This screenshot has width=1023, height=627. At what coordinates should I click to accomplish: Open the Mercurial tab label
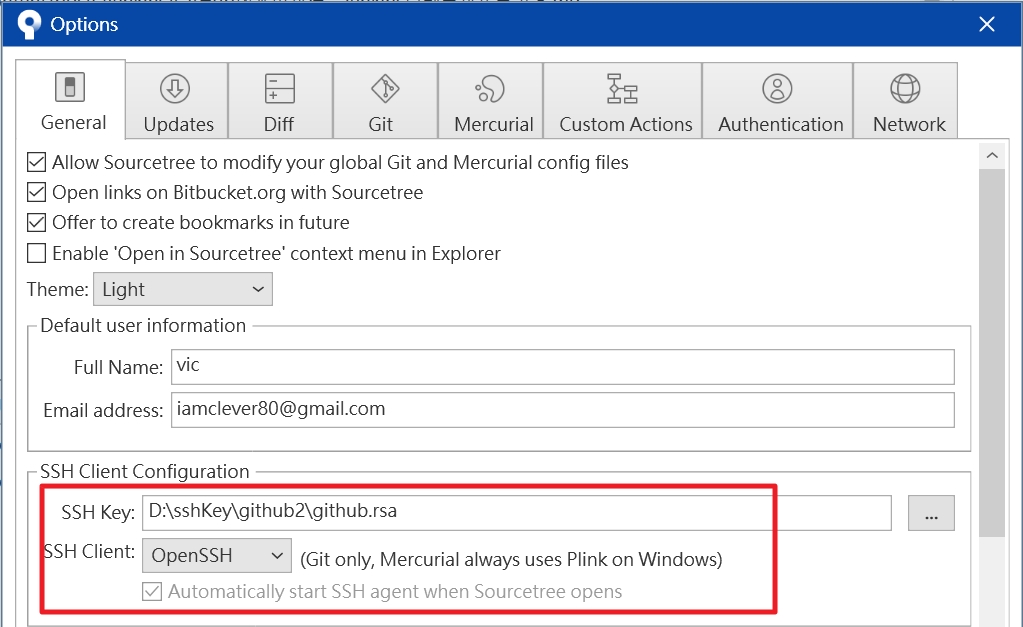[494, 124]
